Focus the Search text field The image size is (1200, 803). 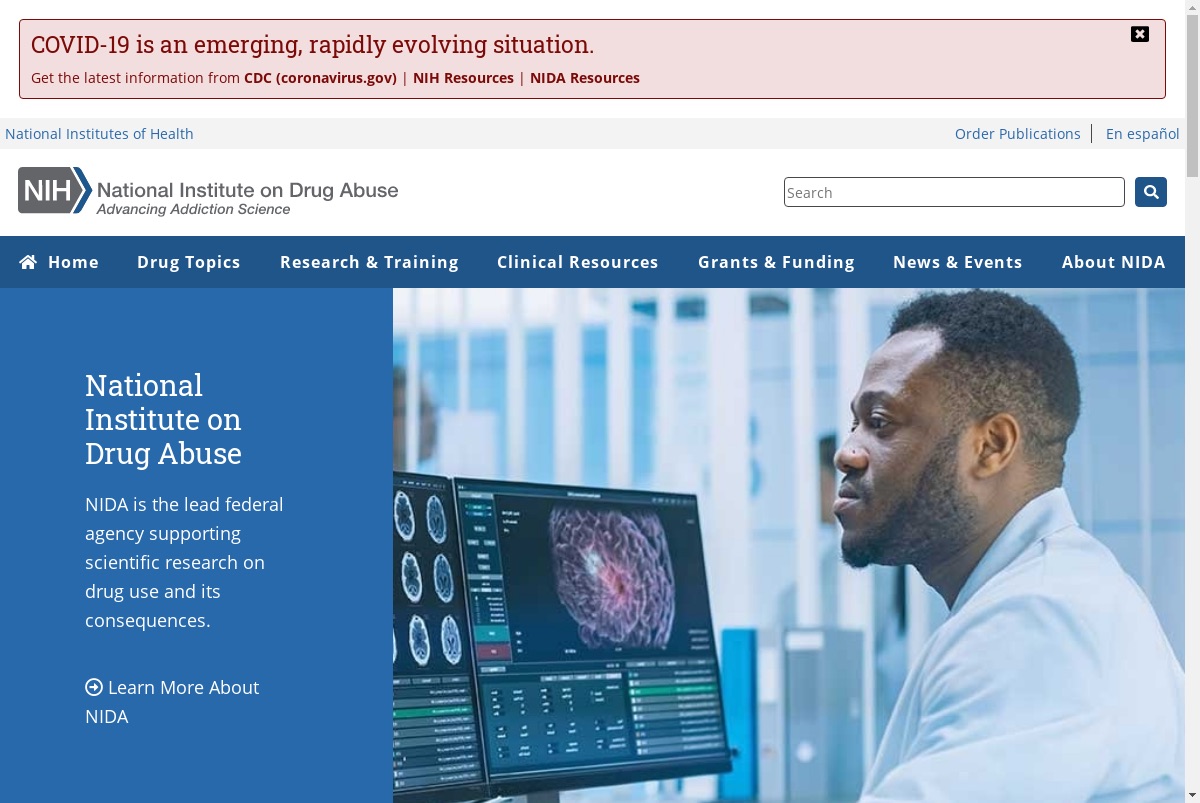pos(954,192)
